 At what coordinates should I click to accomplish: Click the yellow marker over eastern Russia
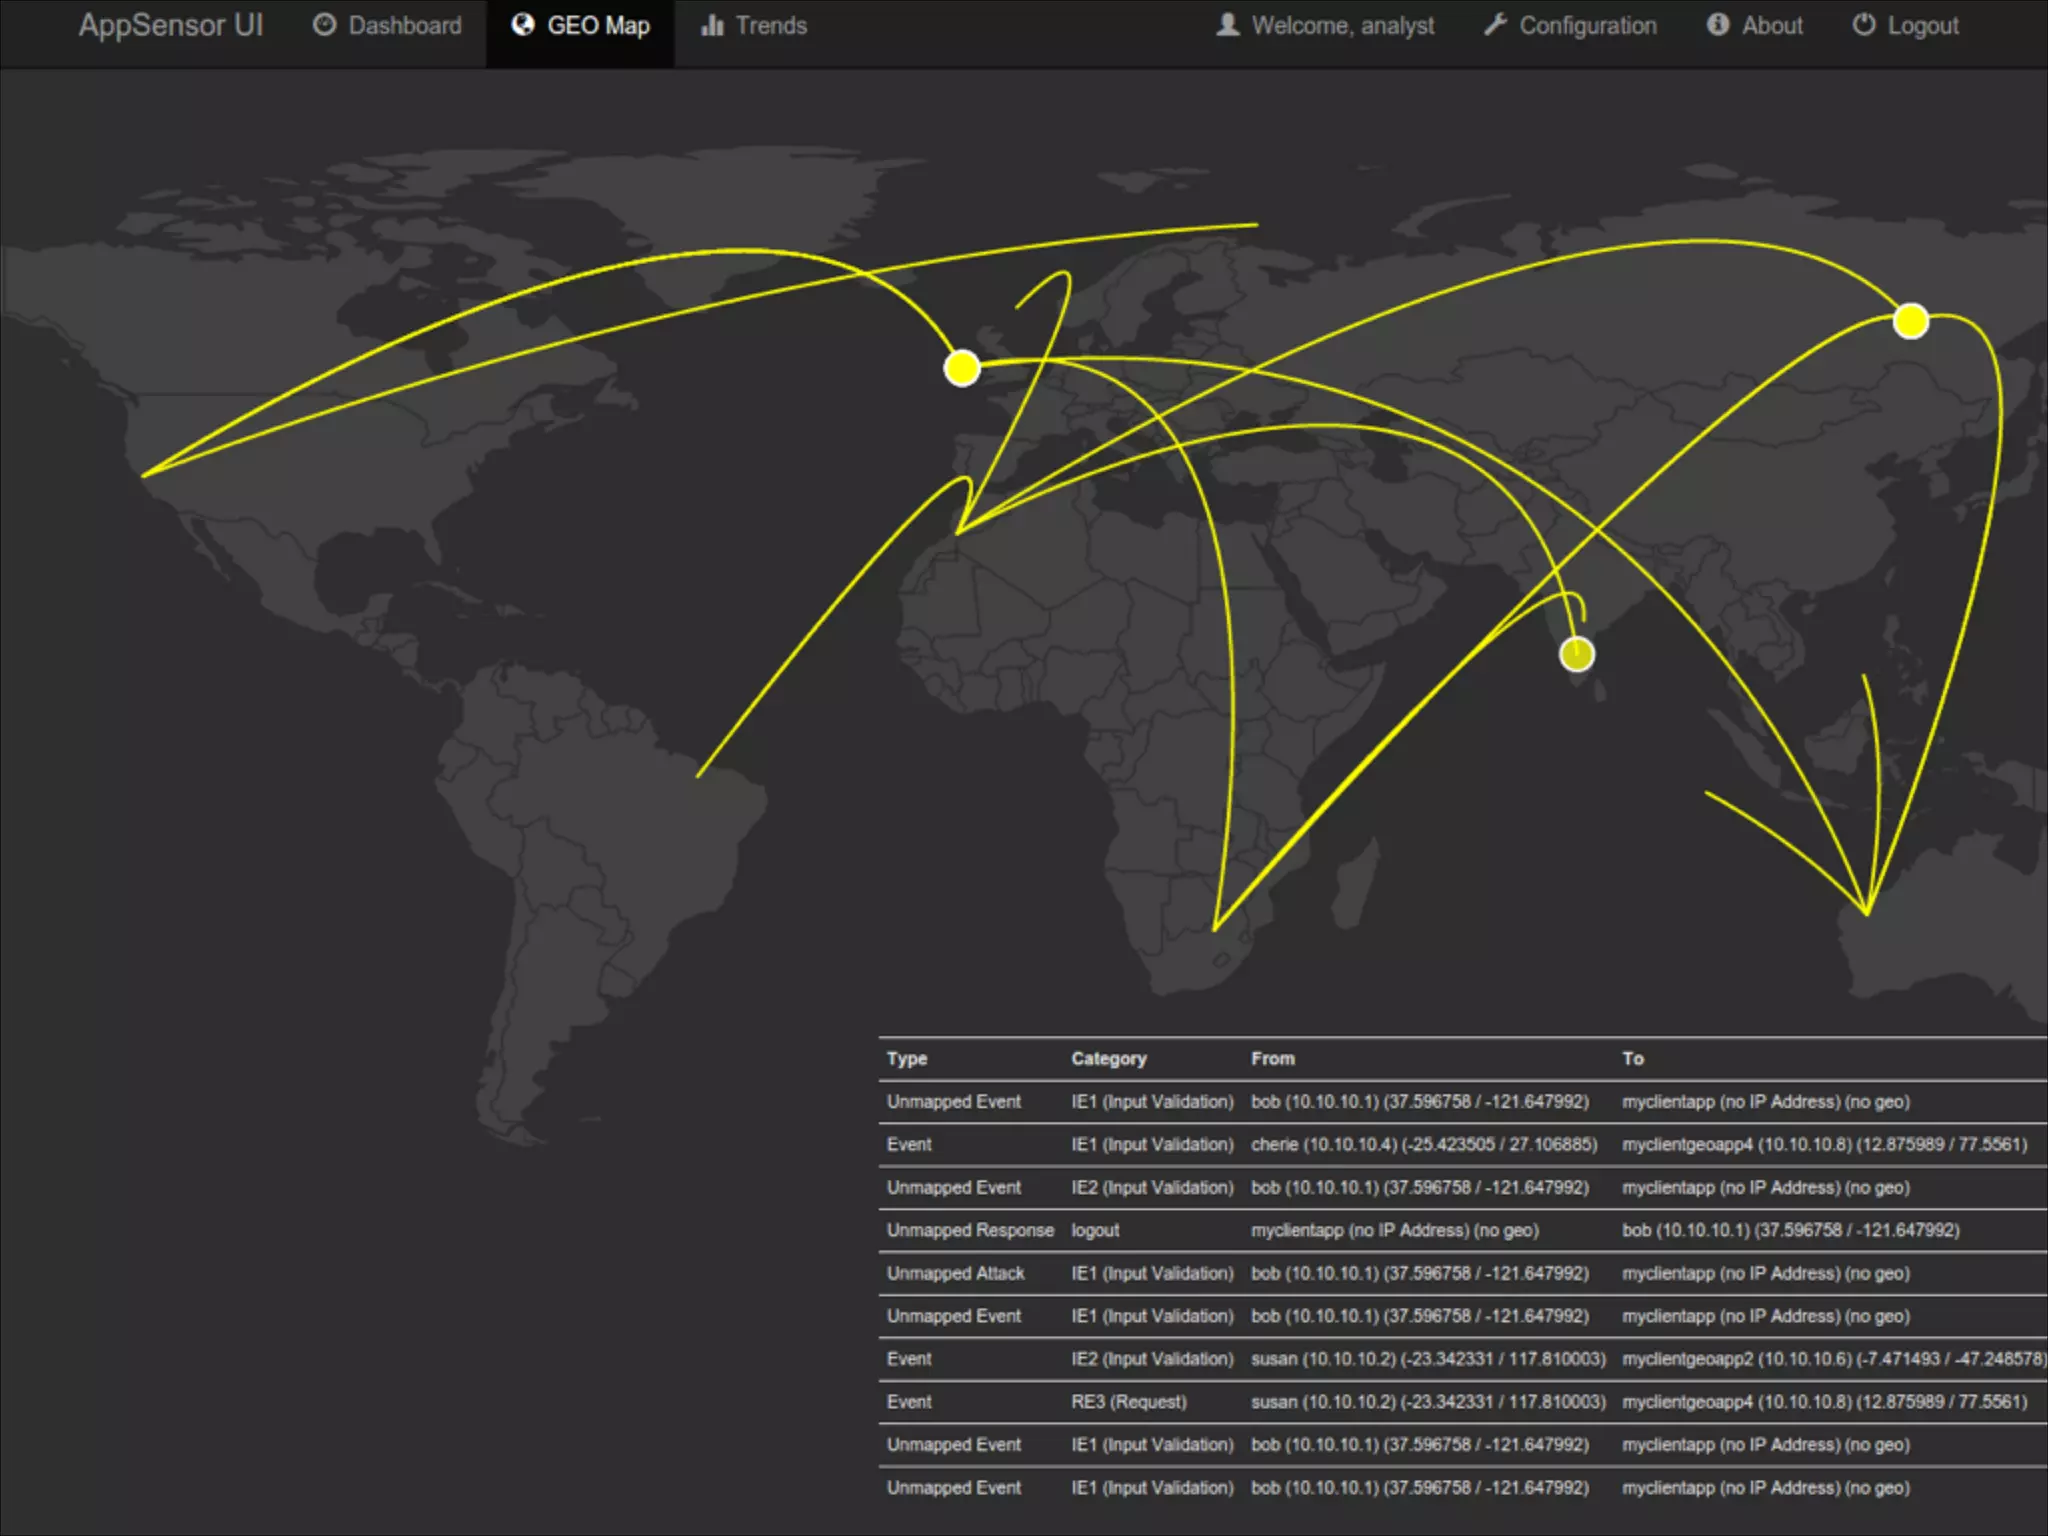(1910, 321)
